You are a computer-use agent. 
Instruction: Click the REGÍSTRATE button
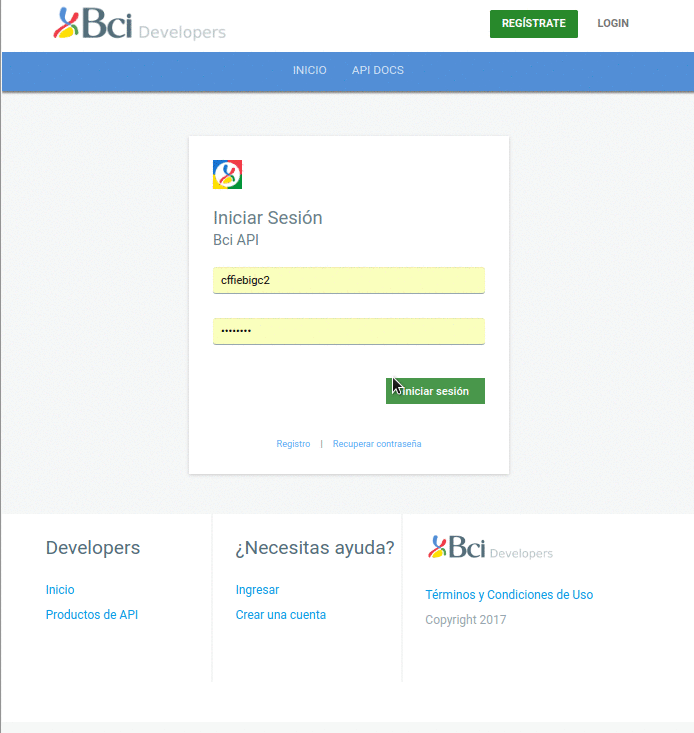tap(534, 23)
